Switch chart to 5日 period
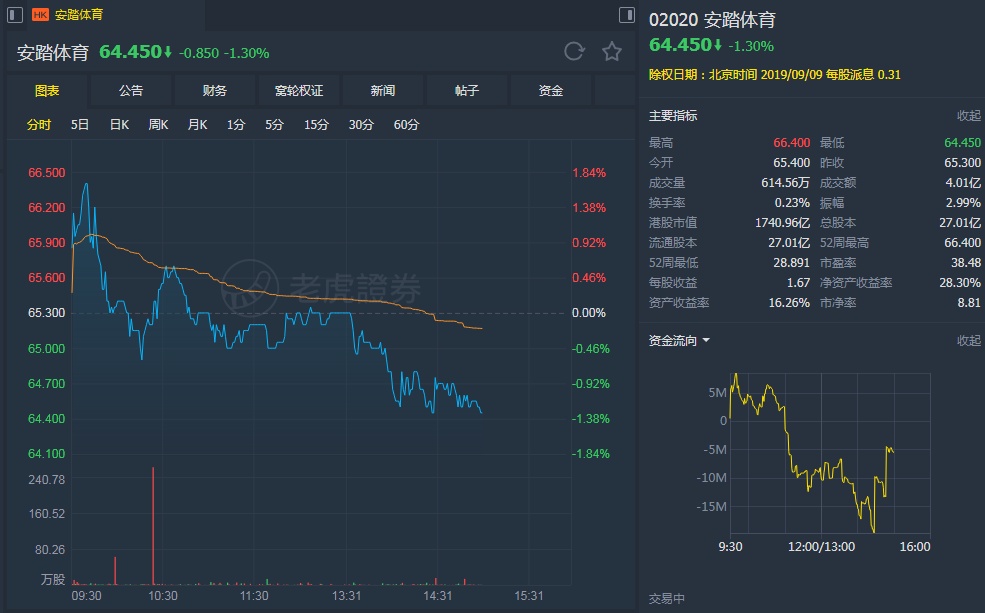Screen dimensions: 985x613 [x=80, y=125]
